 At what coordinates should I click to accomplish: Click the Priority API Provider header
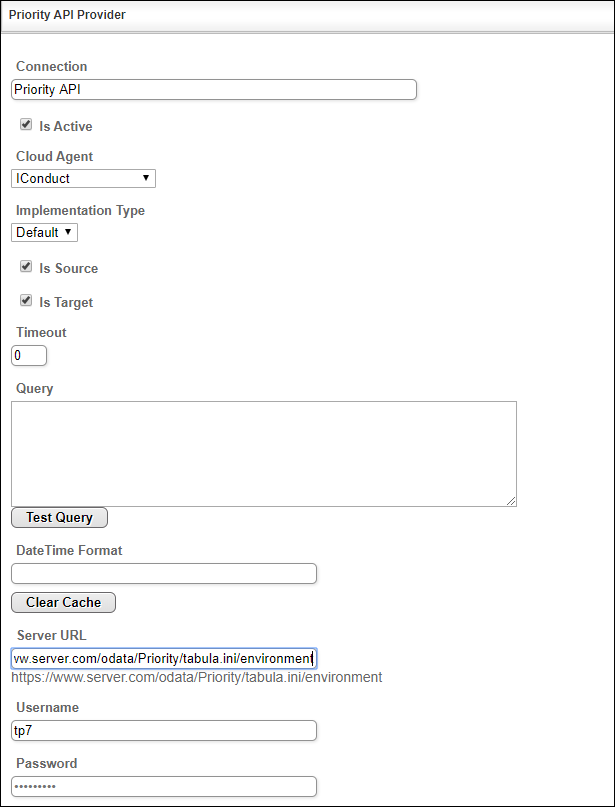point(67,15)
